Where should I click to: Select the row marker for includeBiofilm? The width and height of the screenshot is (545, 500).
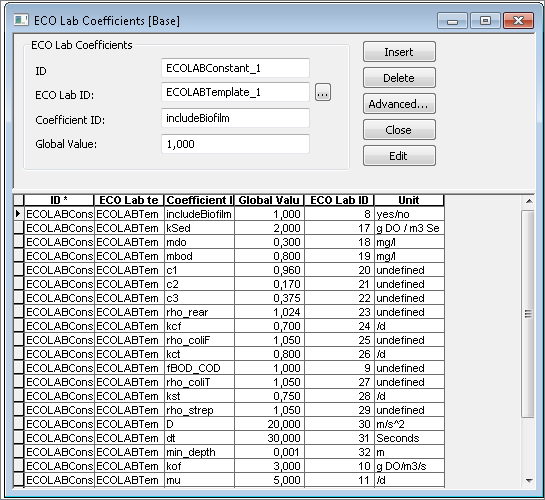tap(19, 214)
